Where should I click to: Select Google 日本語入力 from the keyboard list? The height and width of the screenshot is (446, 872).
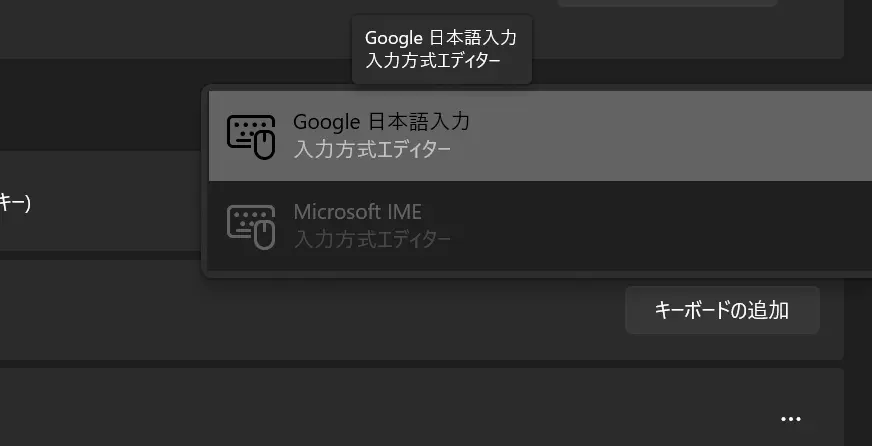540,136
